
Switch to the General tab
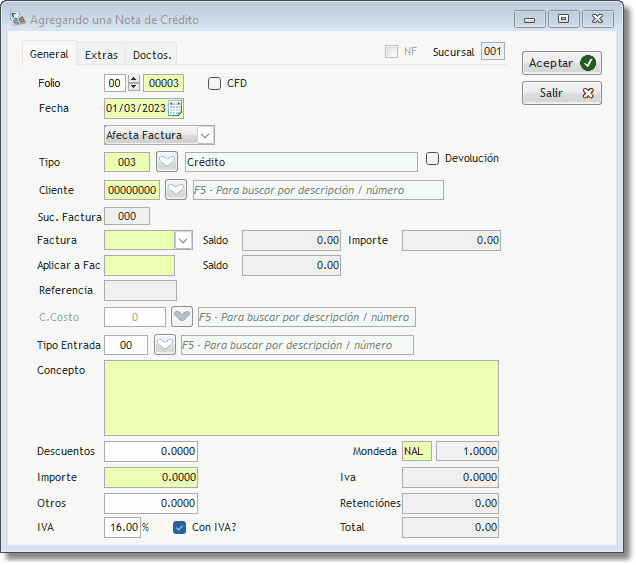click(x=49, y=54)
